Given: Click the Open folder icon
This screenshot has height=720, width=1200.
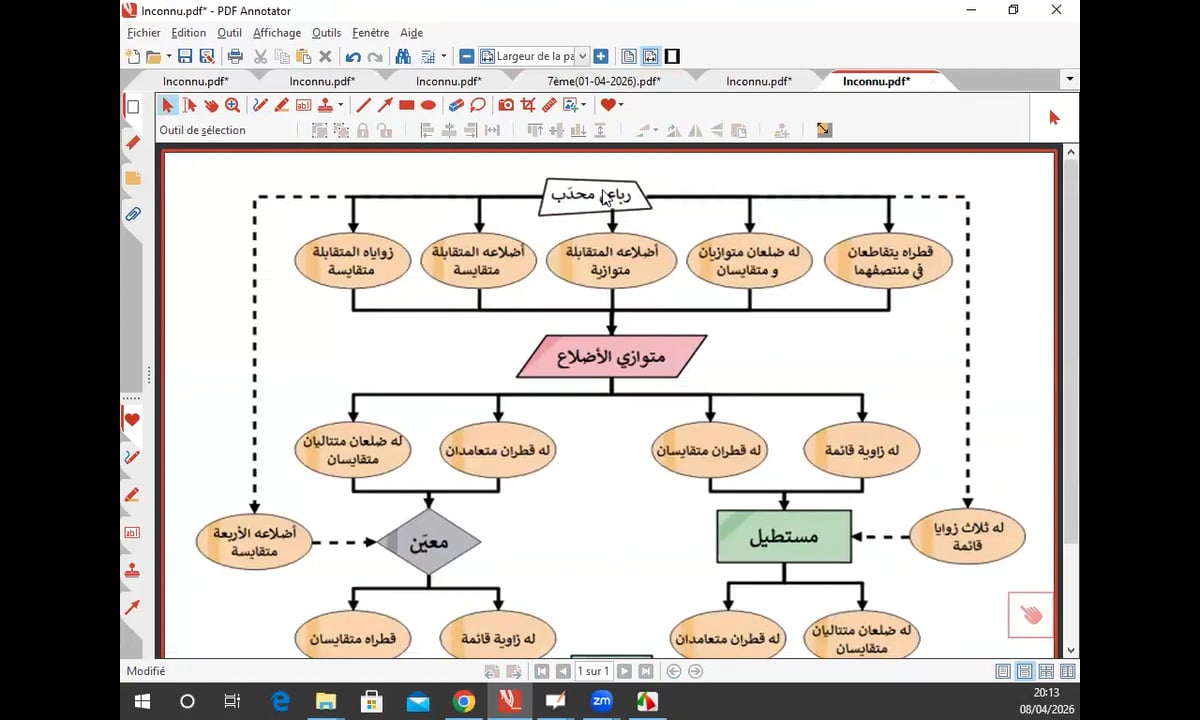Looking at the screenshot, I should (x=153, y=57).
